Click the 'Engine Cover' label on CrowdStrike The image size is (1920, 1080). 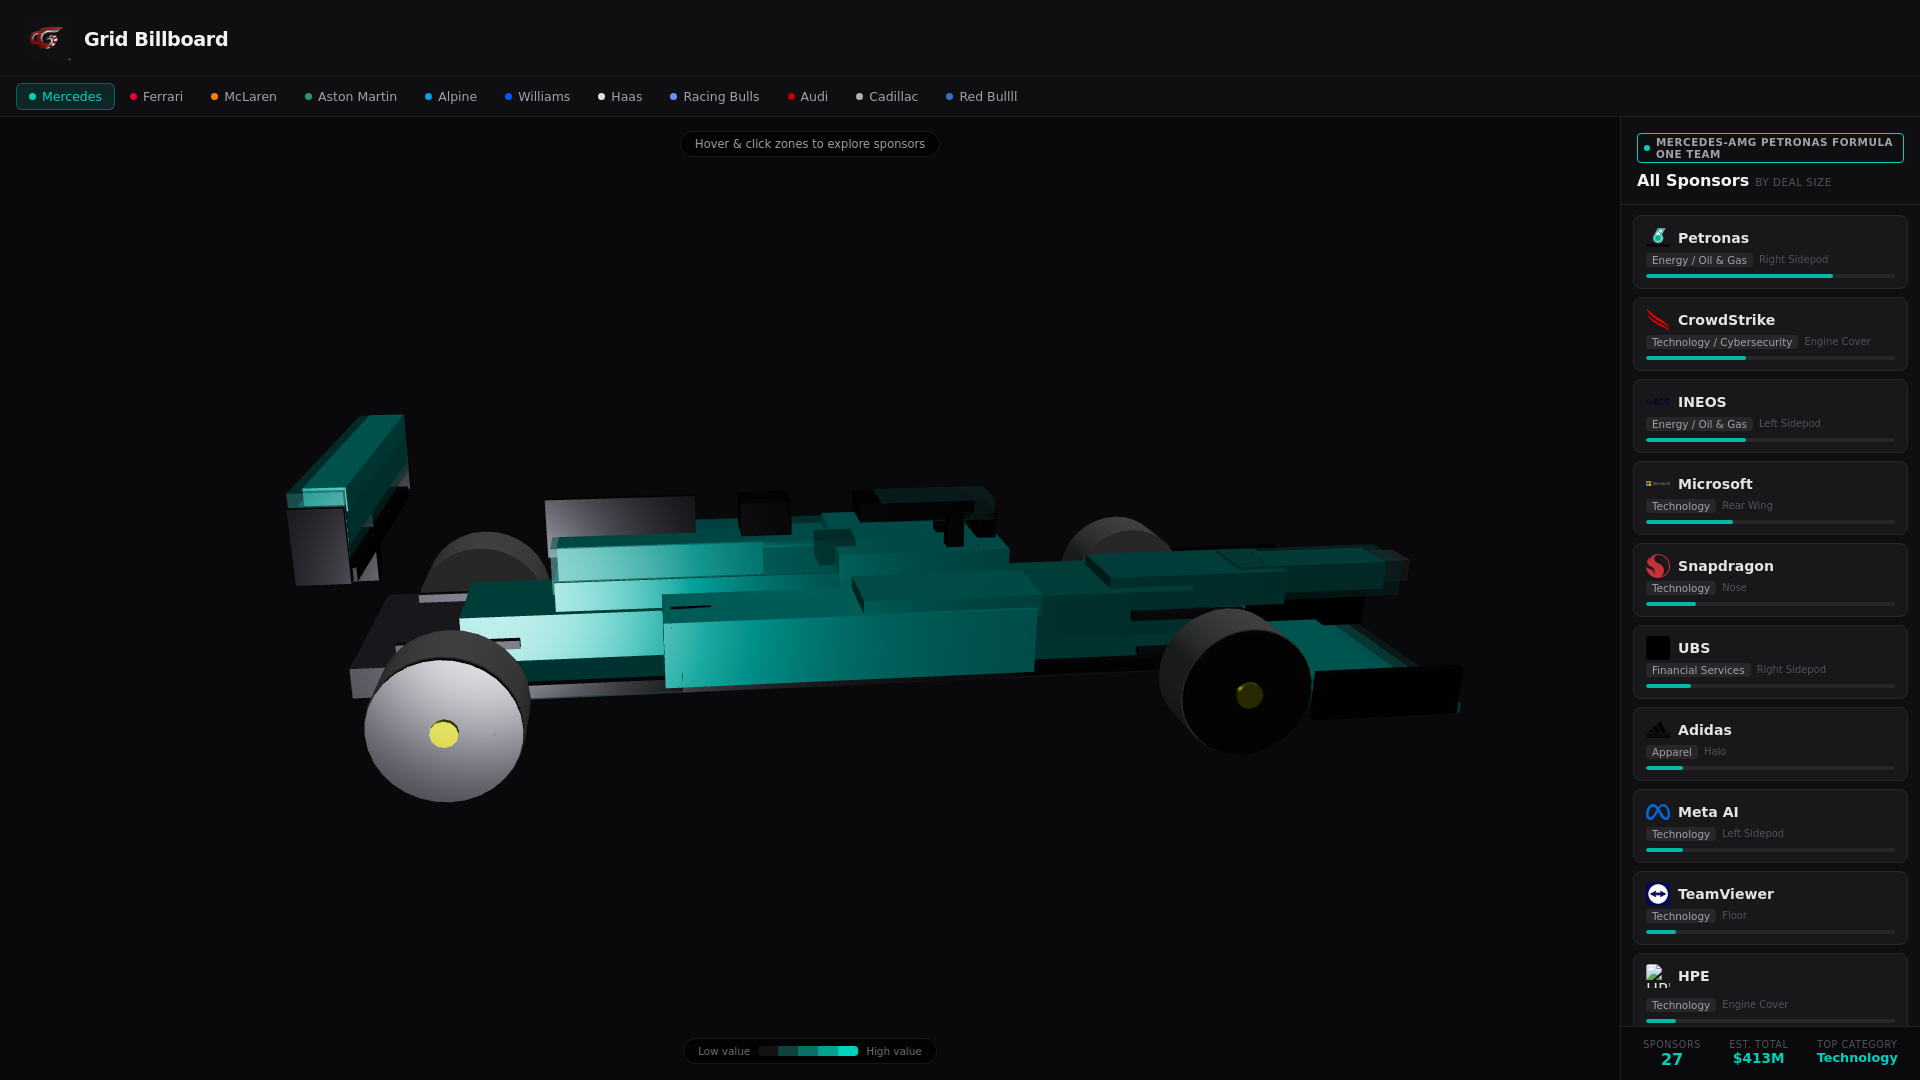click(1837, 342)
